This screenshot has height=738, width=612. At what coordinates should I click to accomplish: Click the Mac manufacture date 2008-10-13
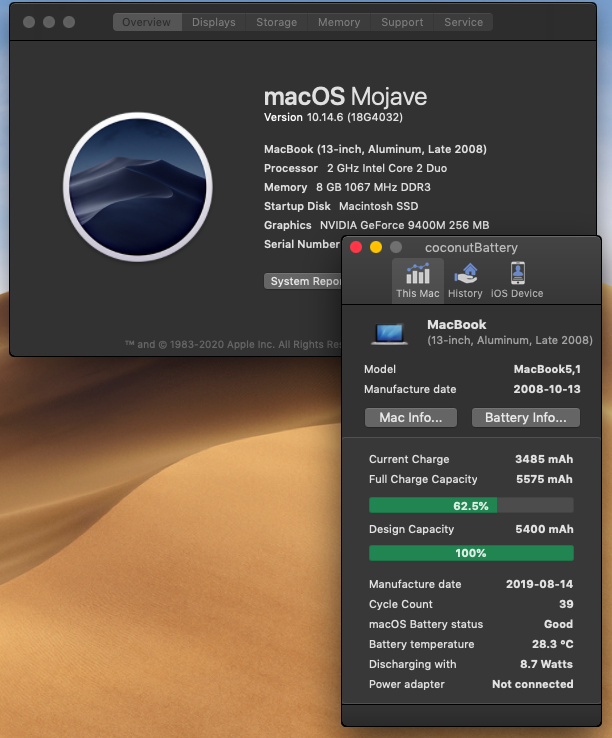tap(547, 389)
